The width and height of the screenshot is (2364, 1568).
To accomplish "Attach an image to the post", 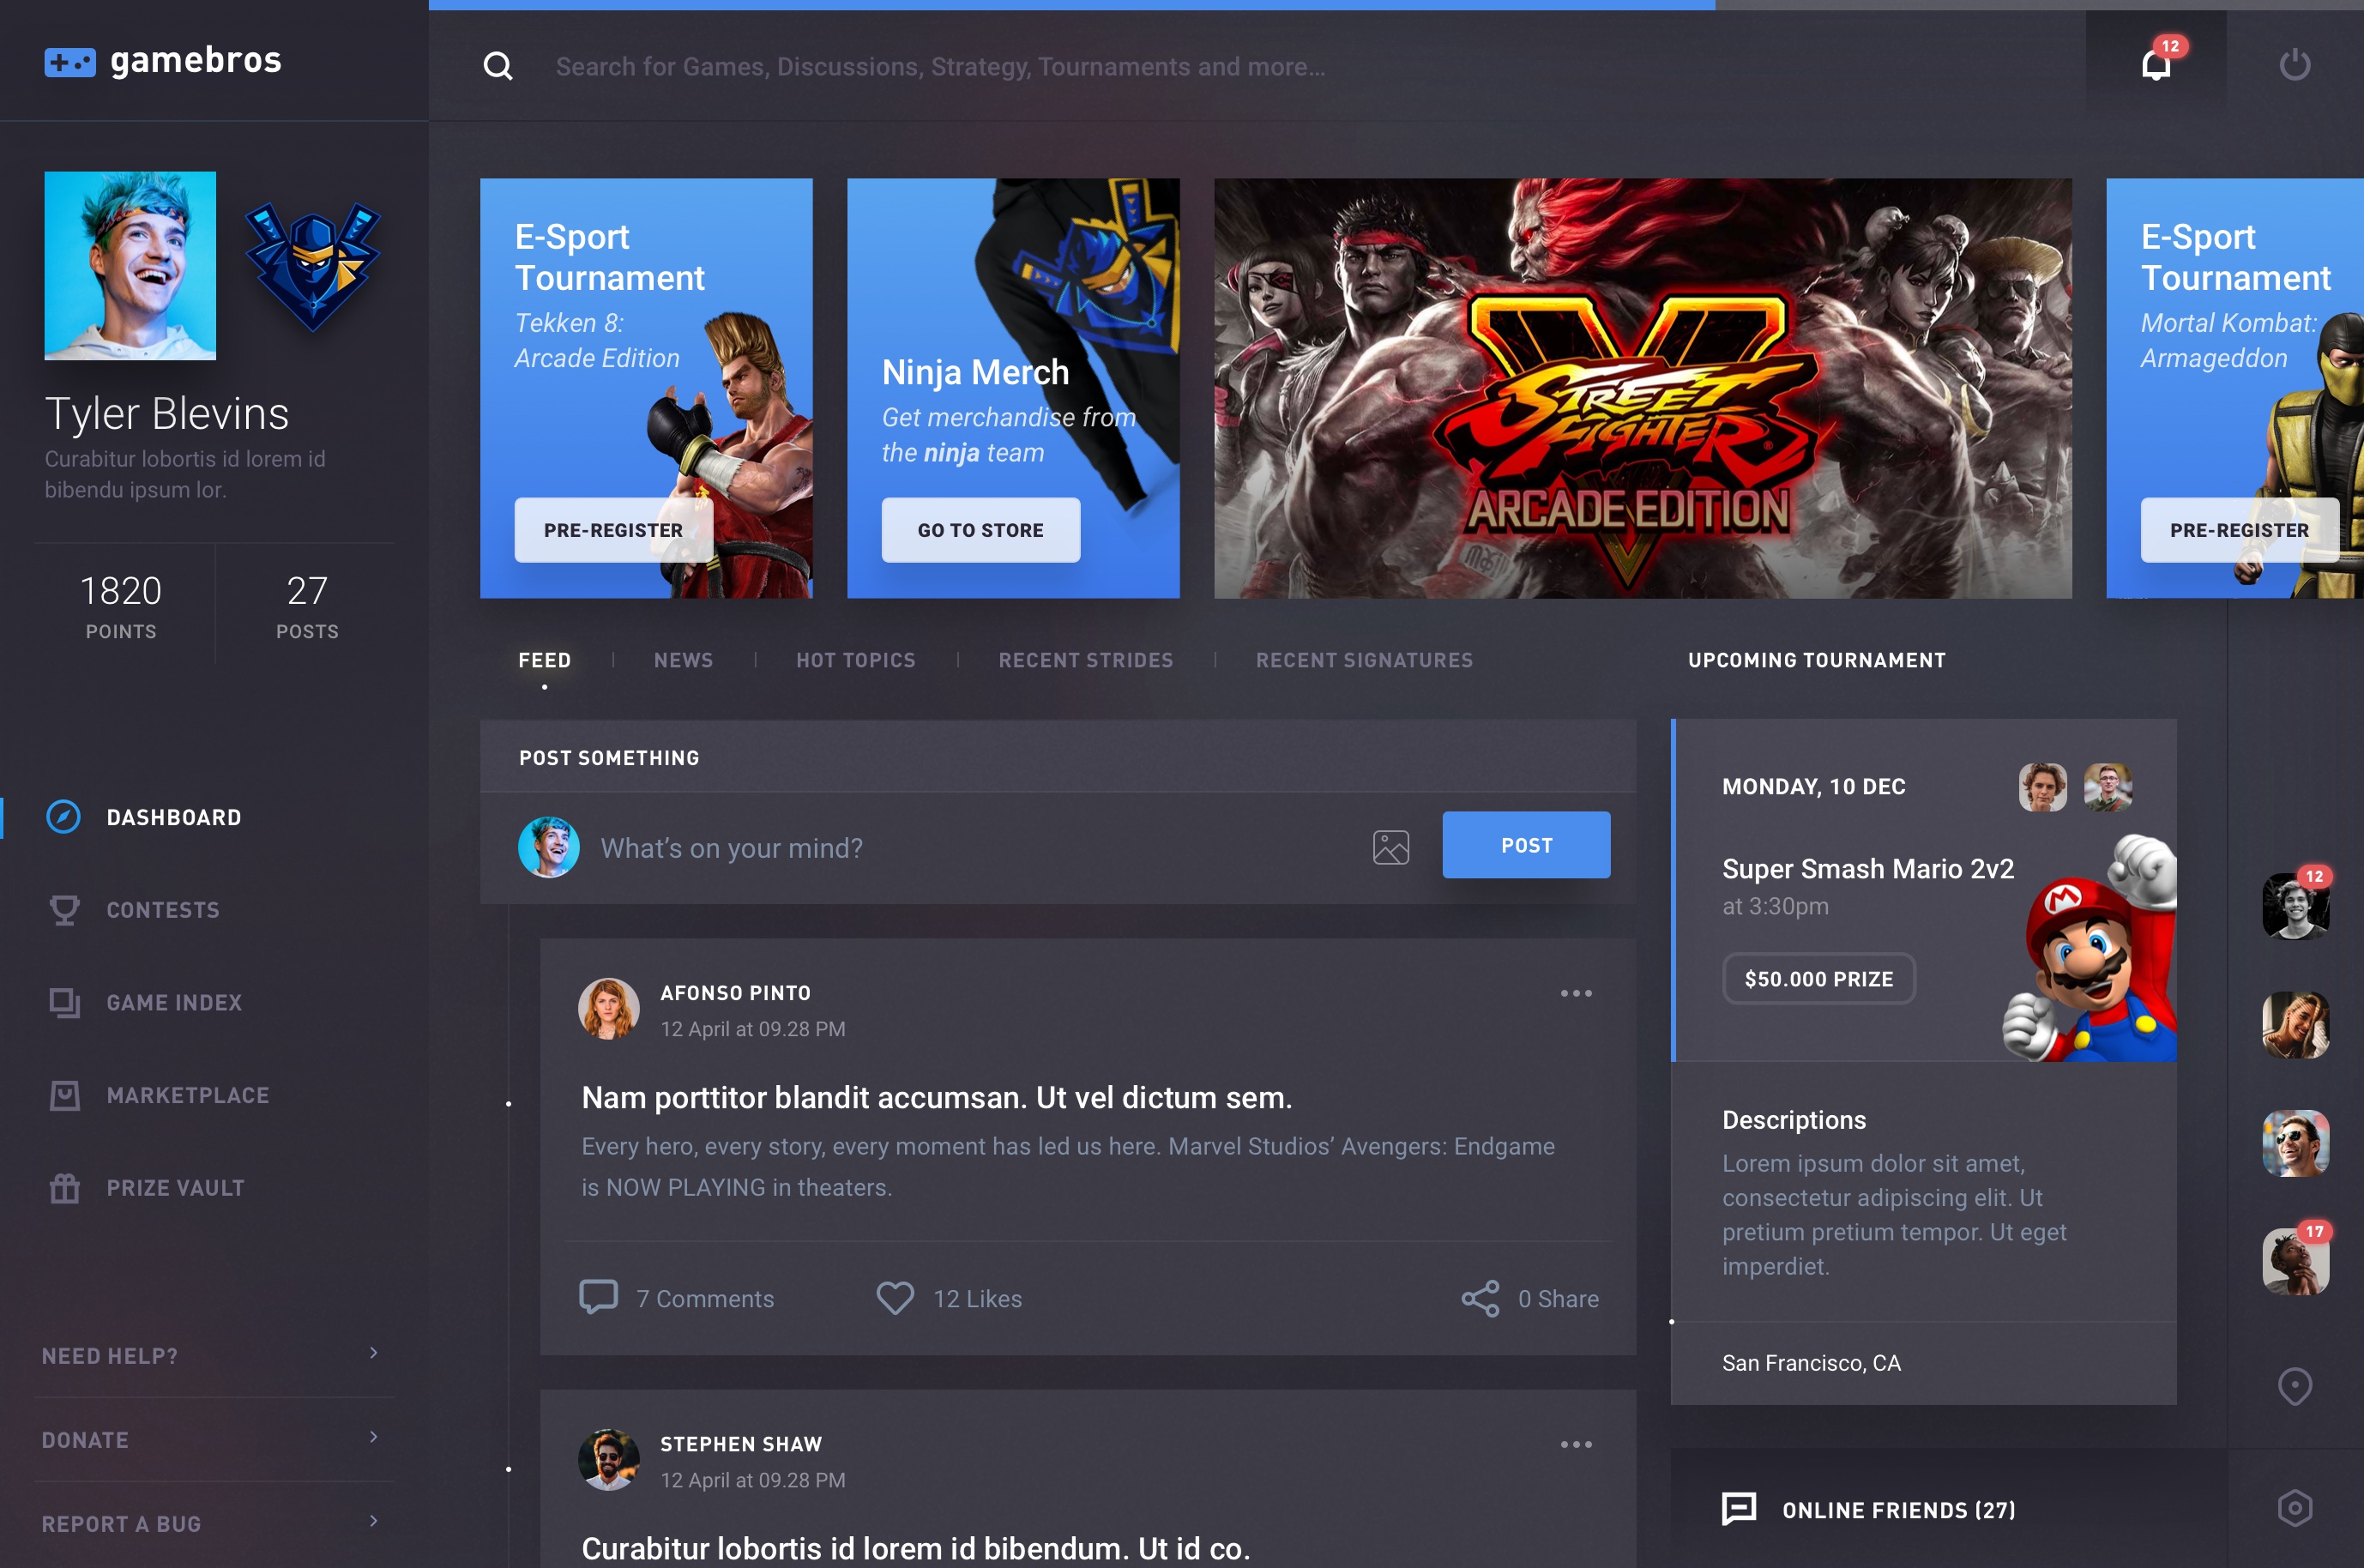I will pyautogui.click(x=1390, y=847).
